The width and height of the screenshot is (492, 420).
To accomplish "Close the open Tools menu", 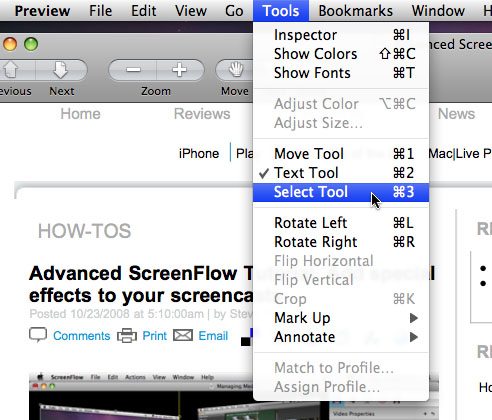I will click(281, 11).
